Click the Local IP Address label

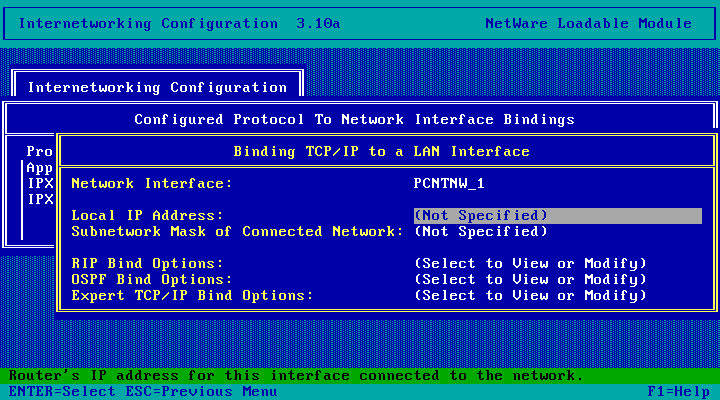[147, 215]
